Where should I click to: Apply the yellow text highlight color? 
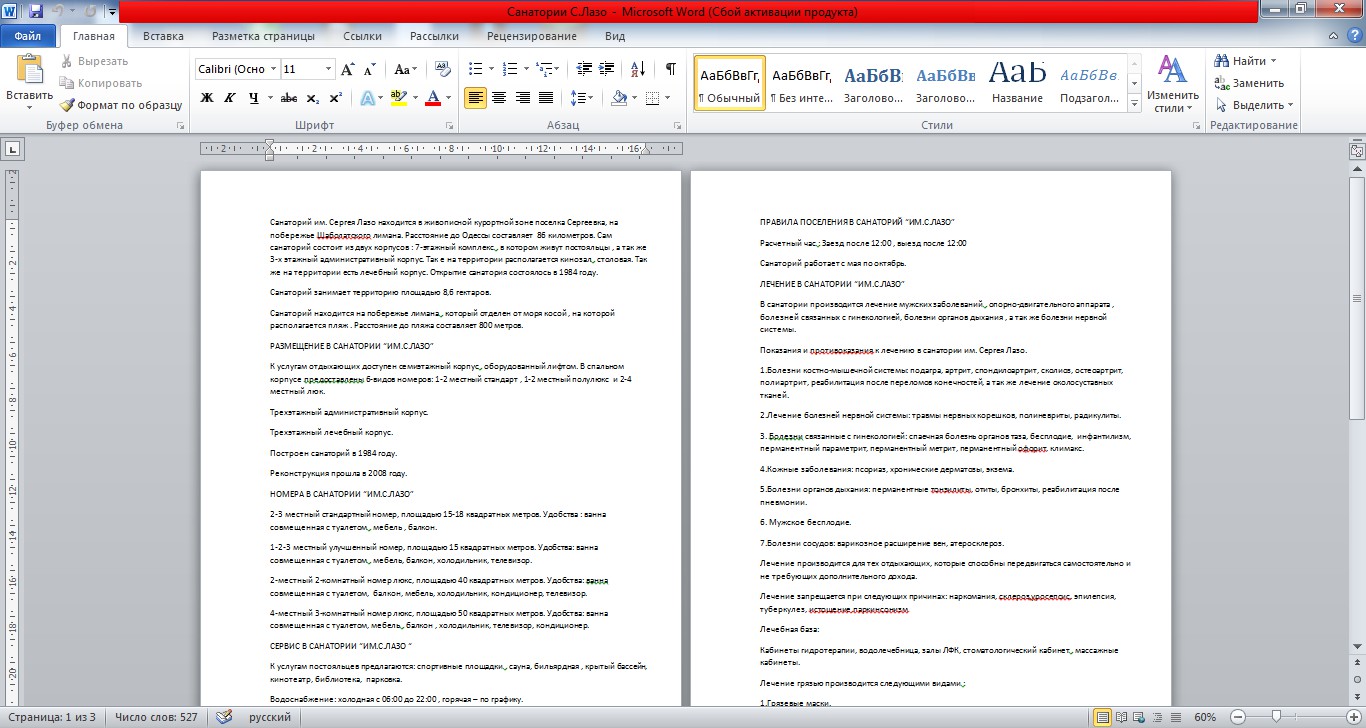point(398,98)
